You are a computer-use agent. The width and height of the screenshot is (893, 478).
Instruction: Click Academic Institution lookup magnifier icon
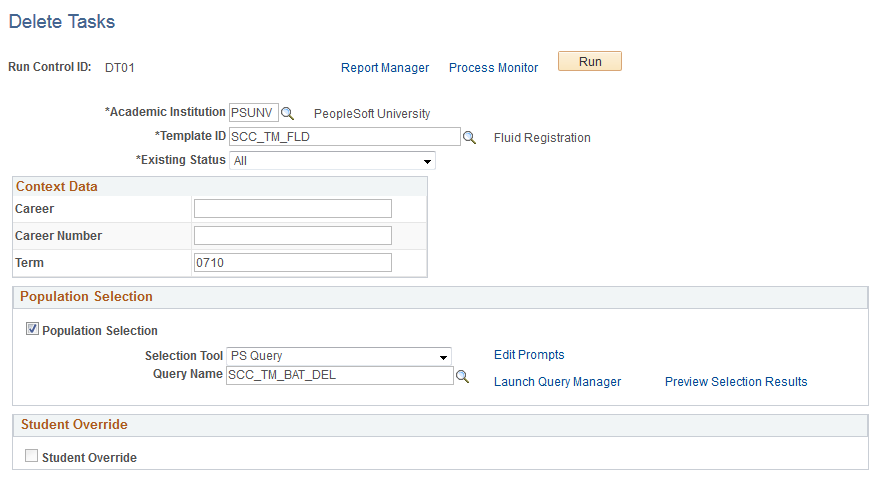pos(288,113)
